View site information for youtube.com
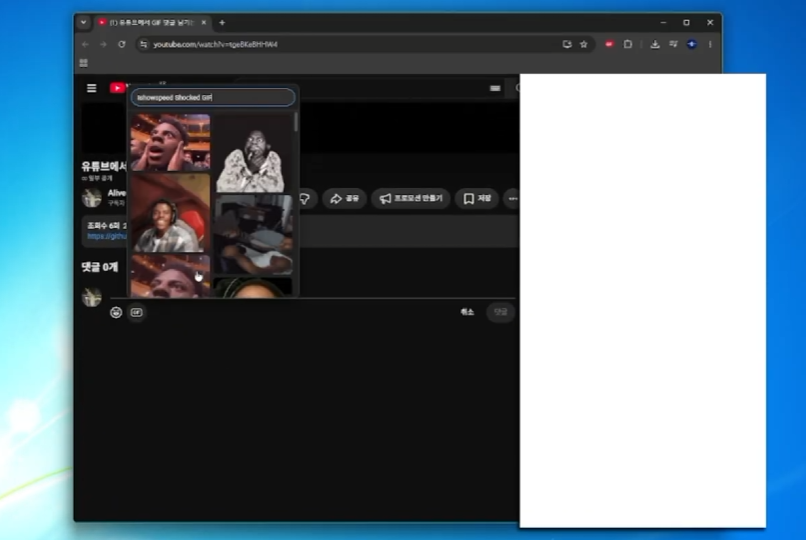 tap(144, 45)
